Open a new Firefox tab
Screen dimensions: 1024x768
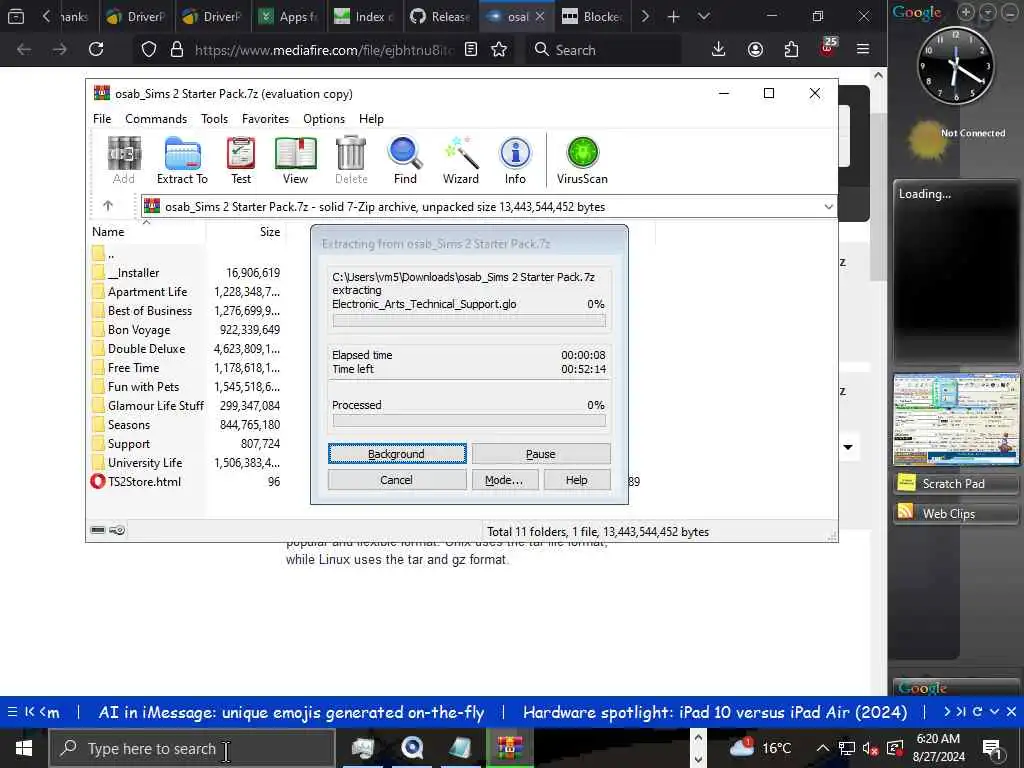673,16
